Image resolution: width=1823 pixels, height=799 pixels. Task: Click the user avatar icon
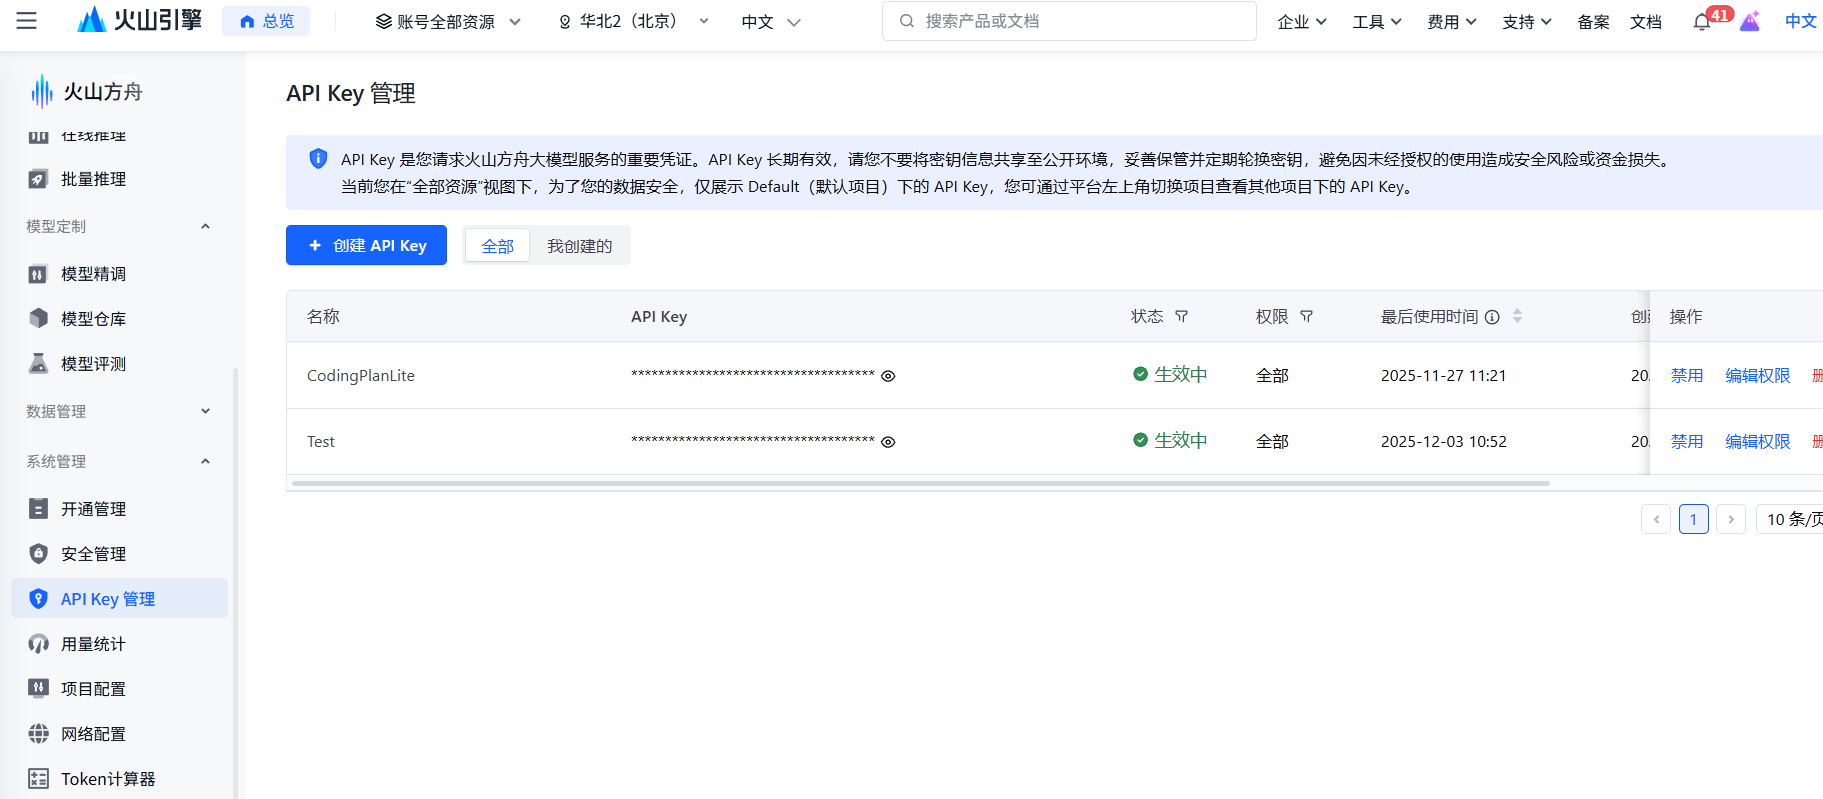(x=1750, y=21)
